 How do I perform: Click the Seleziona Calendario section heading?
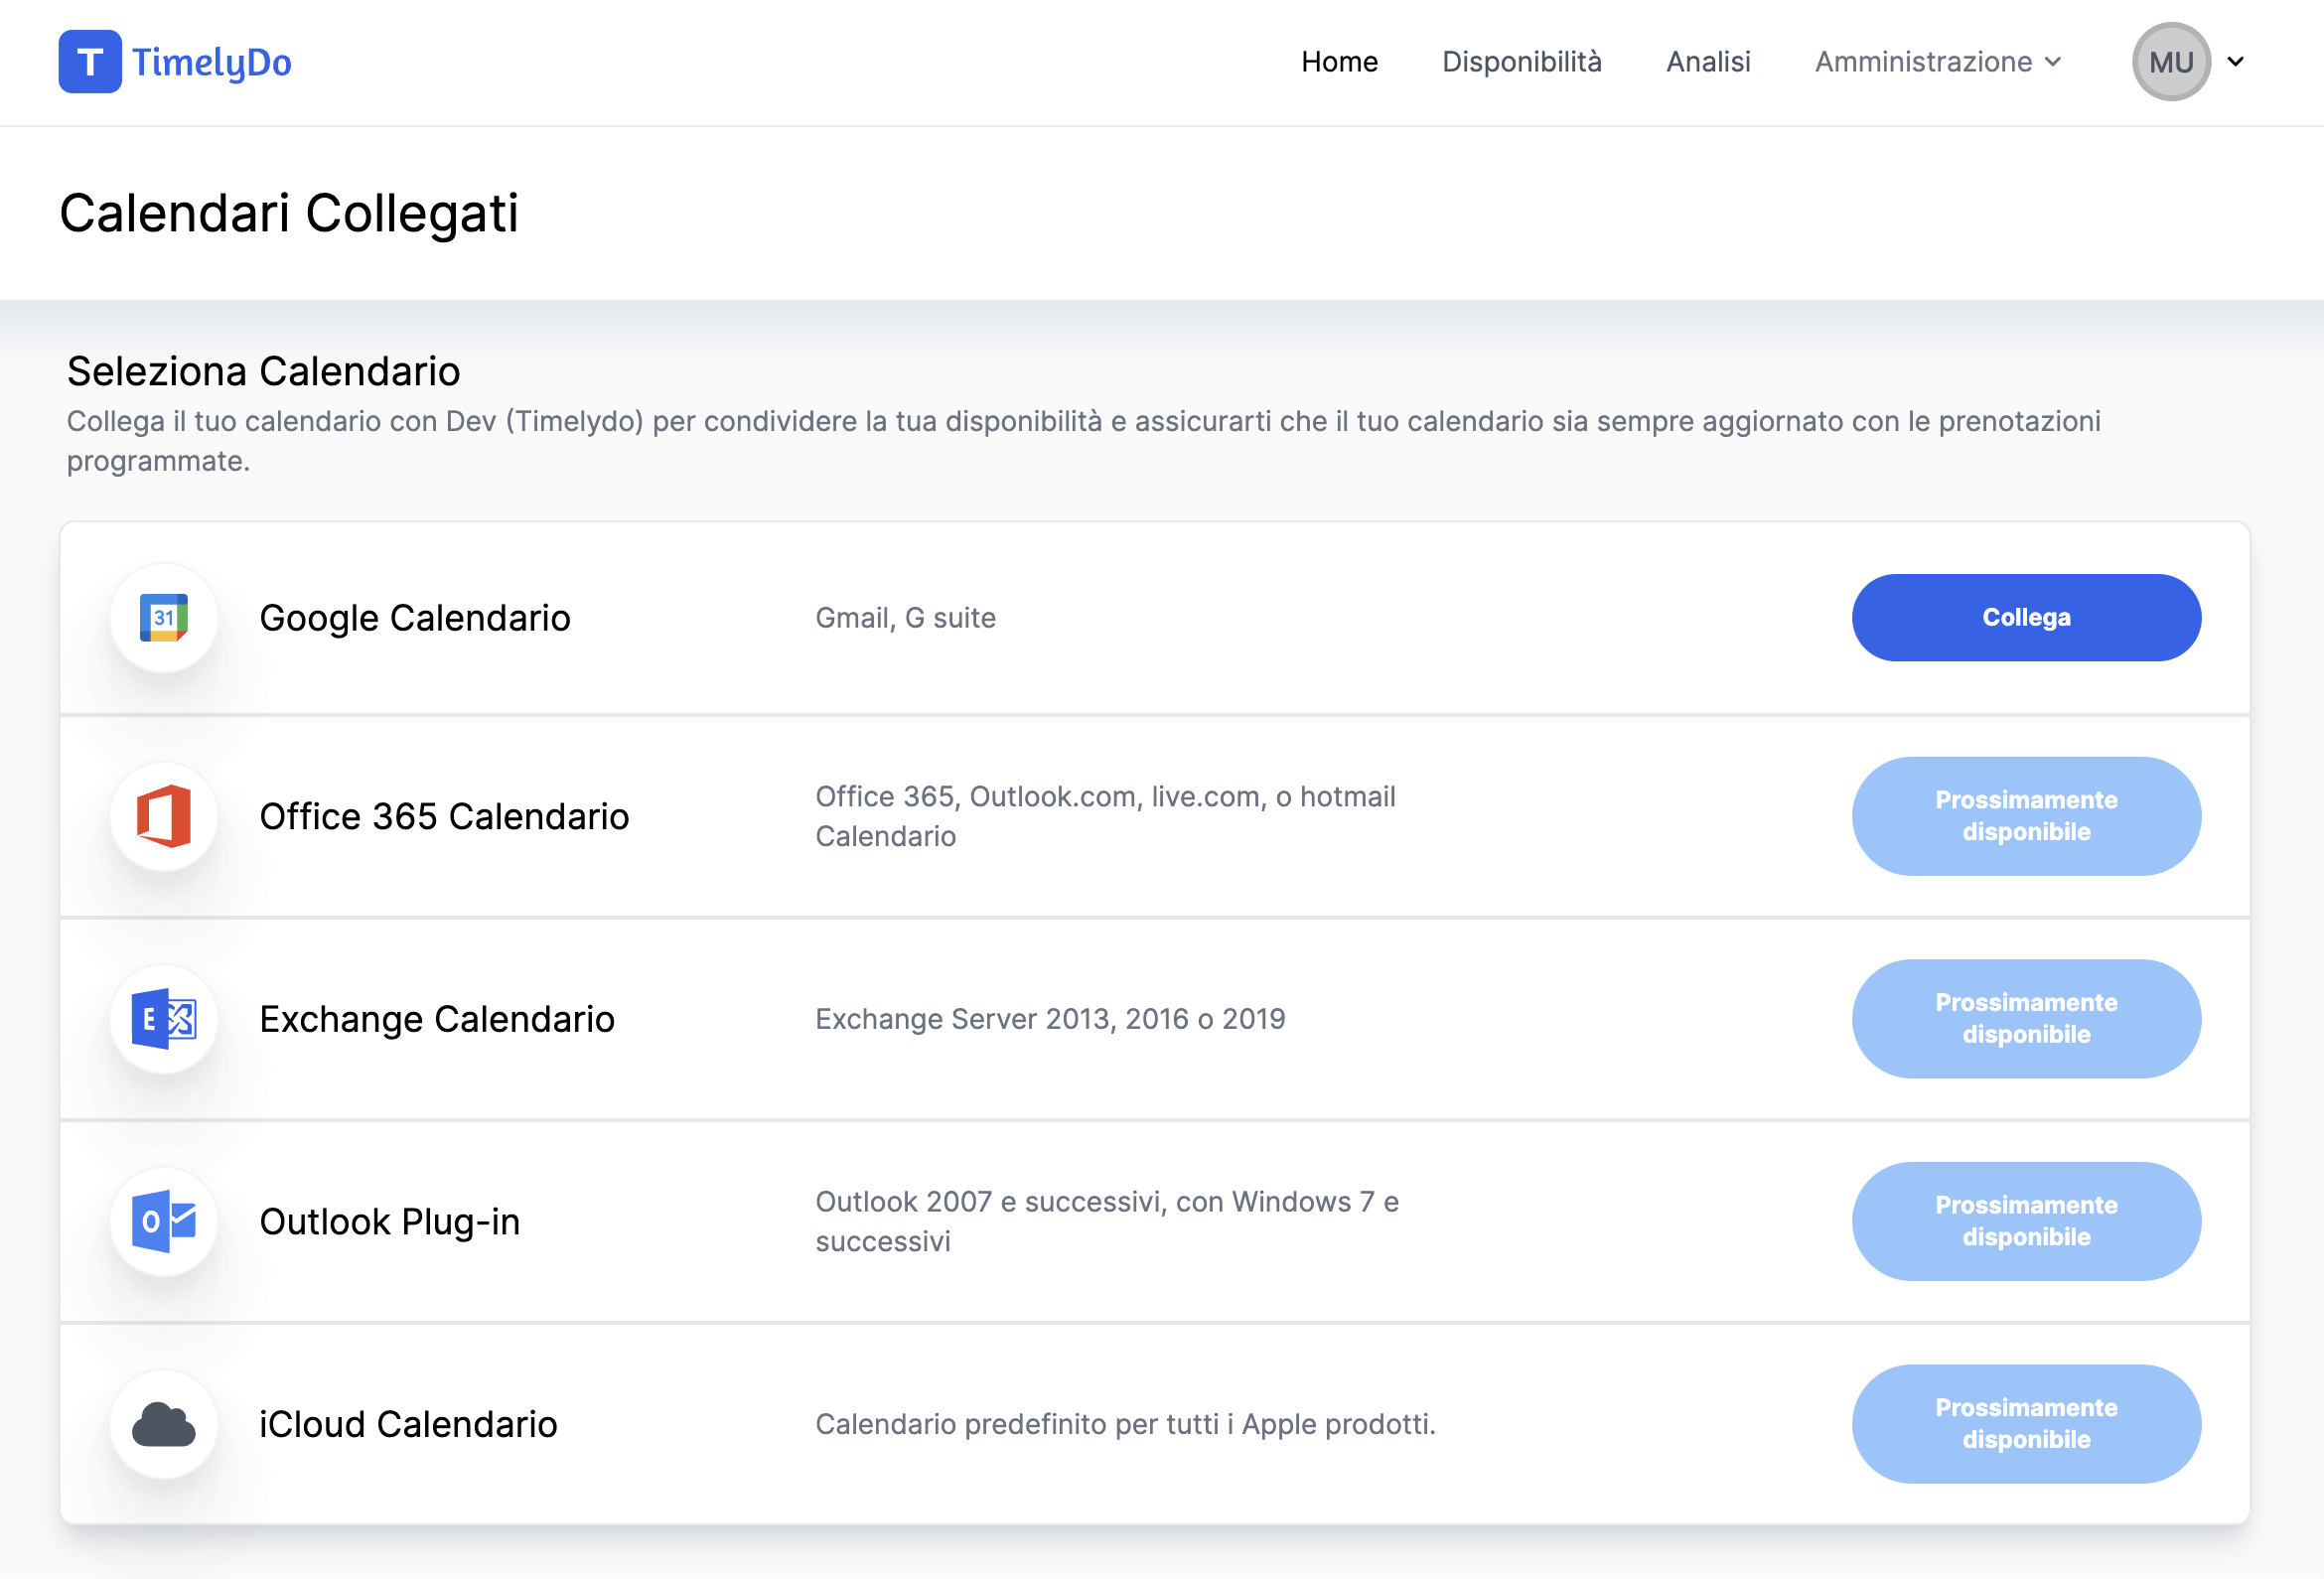point(264,371)
